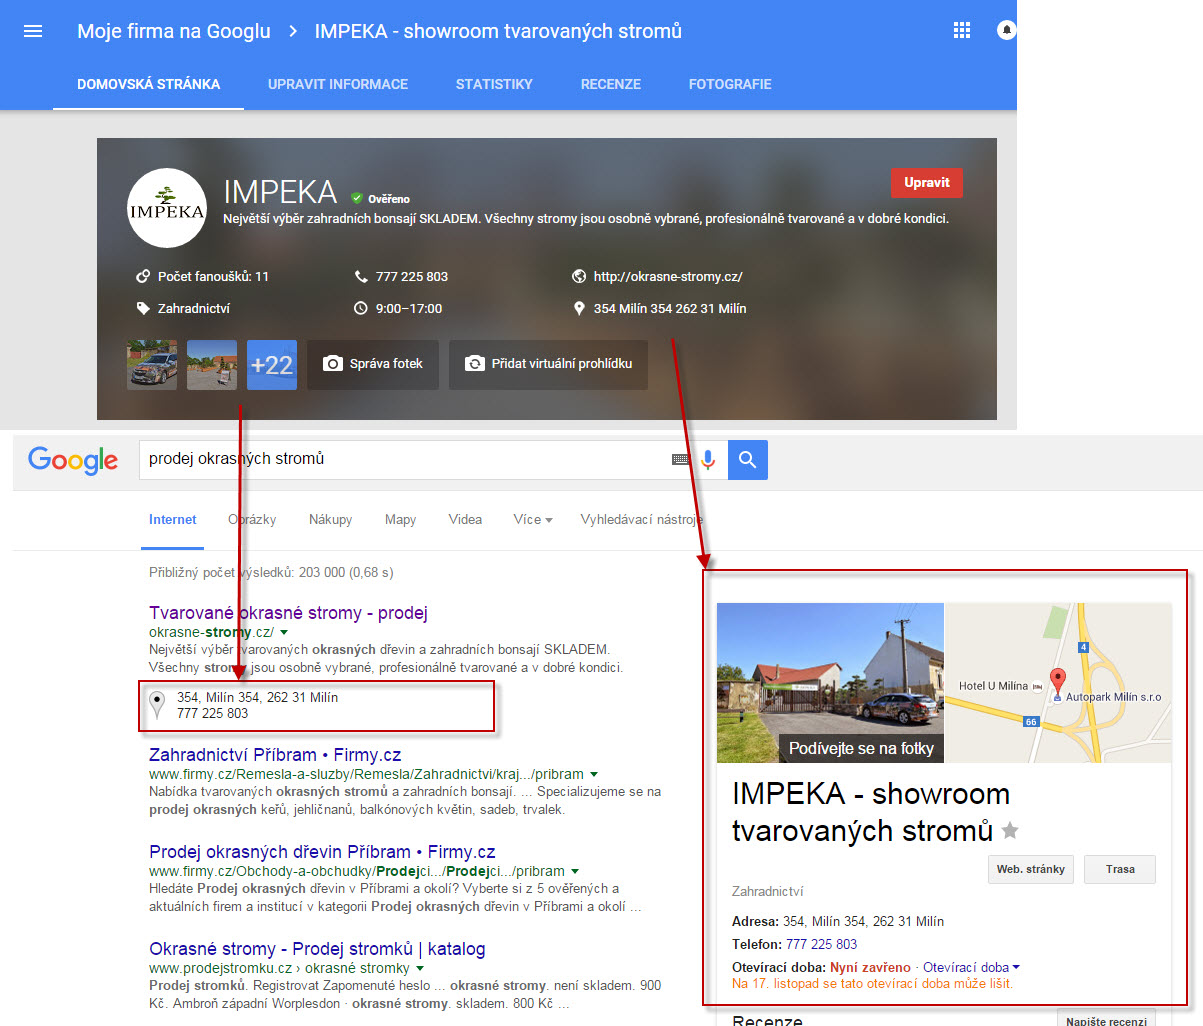
Task: Click the IMPEKA round logo
Action: coord(167,209)
